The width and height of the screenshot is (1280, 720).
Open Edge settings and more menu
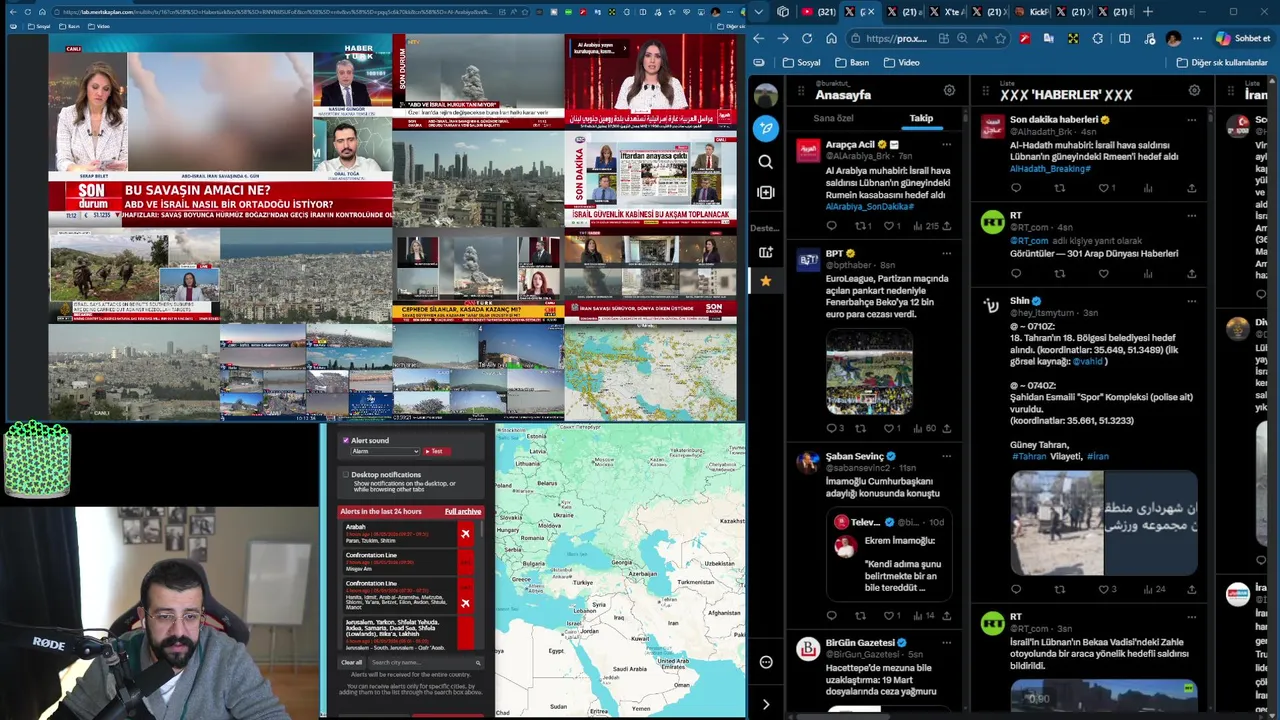pos(1198,38)
